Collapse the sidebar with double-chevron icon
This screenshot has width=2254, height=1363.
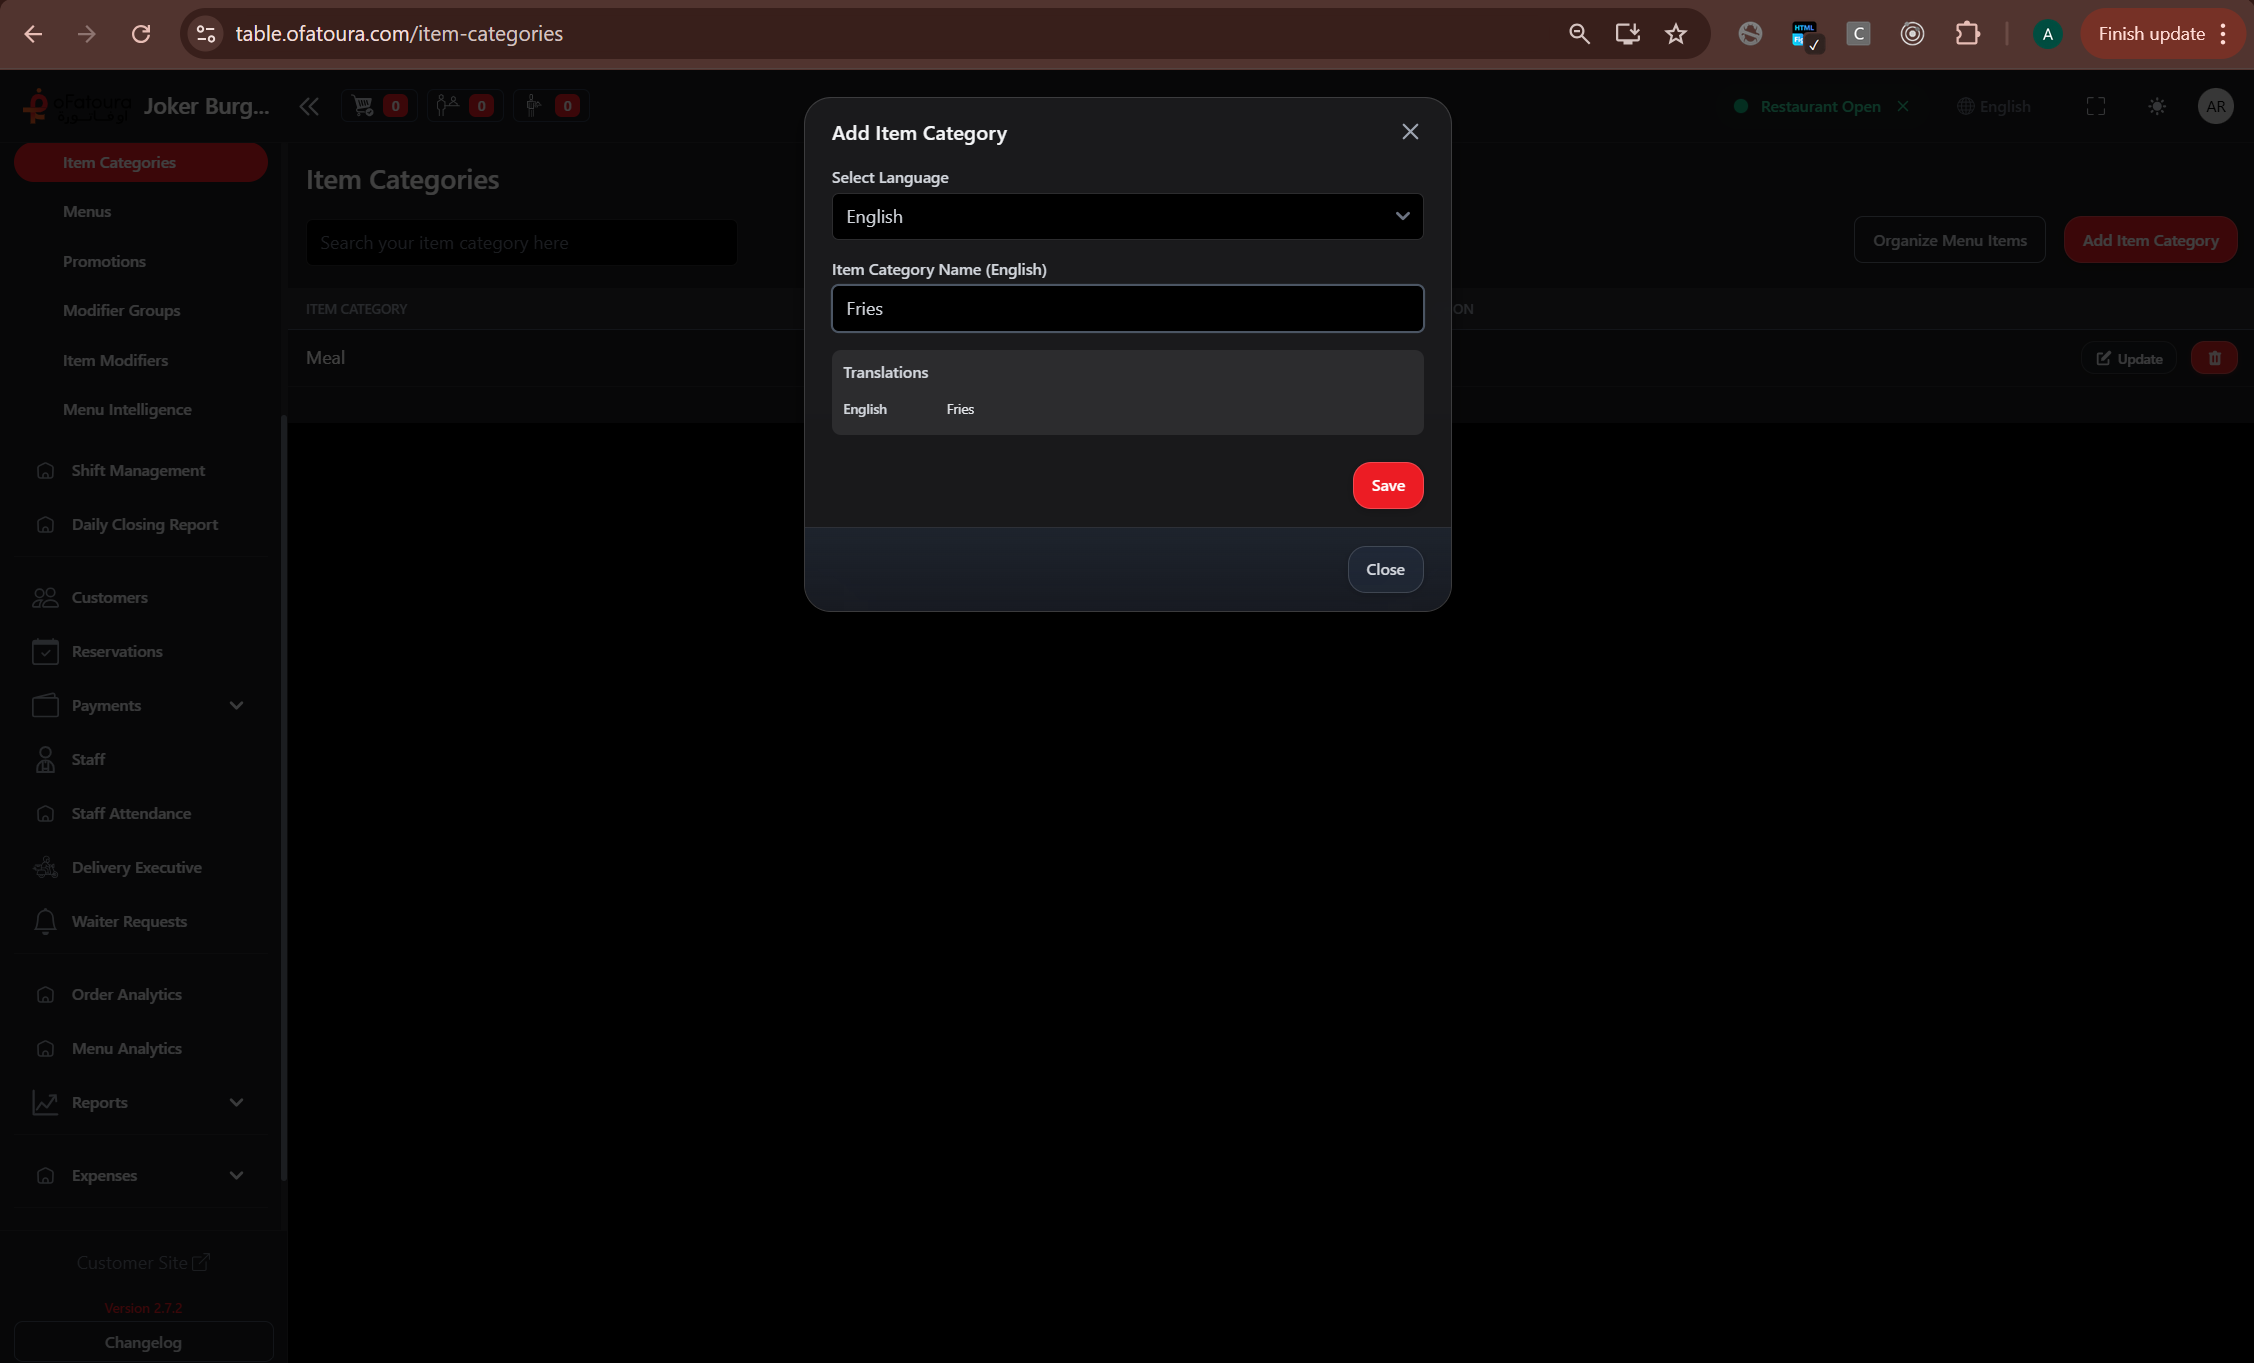[x=309, y=106]
